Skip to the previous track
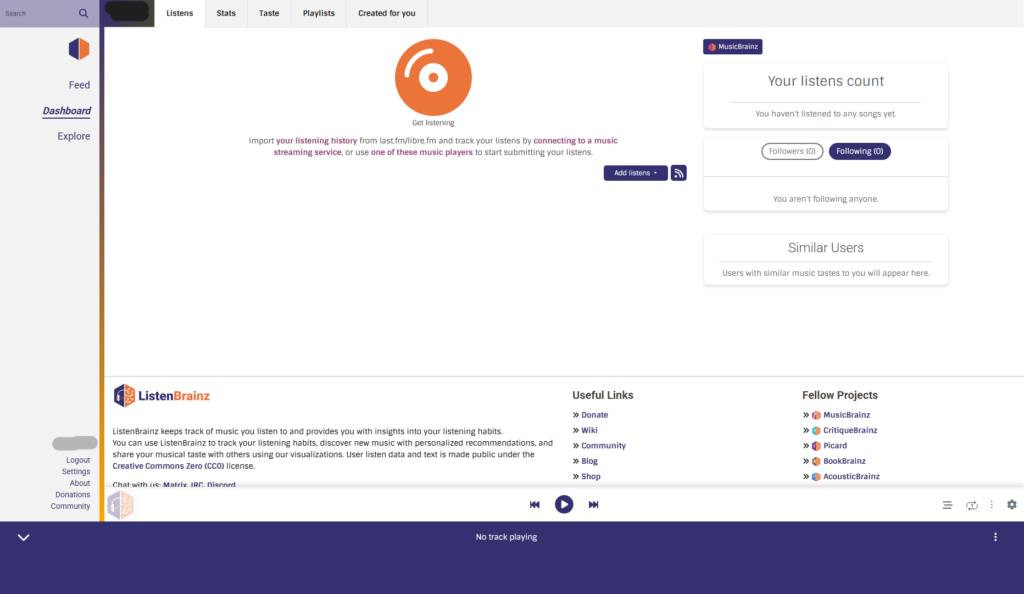 click(535, 505)
